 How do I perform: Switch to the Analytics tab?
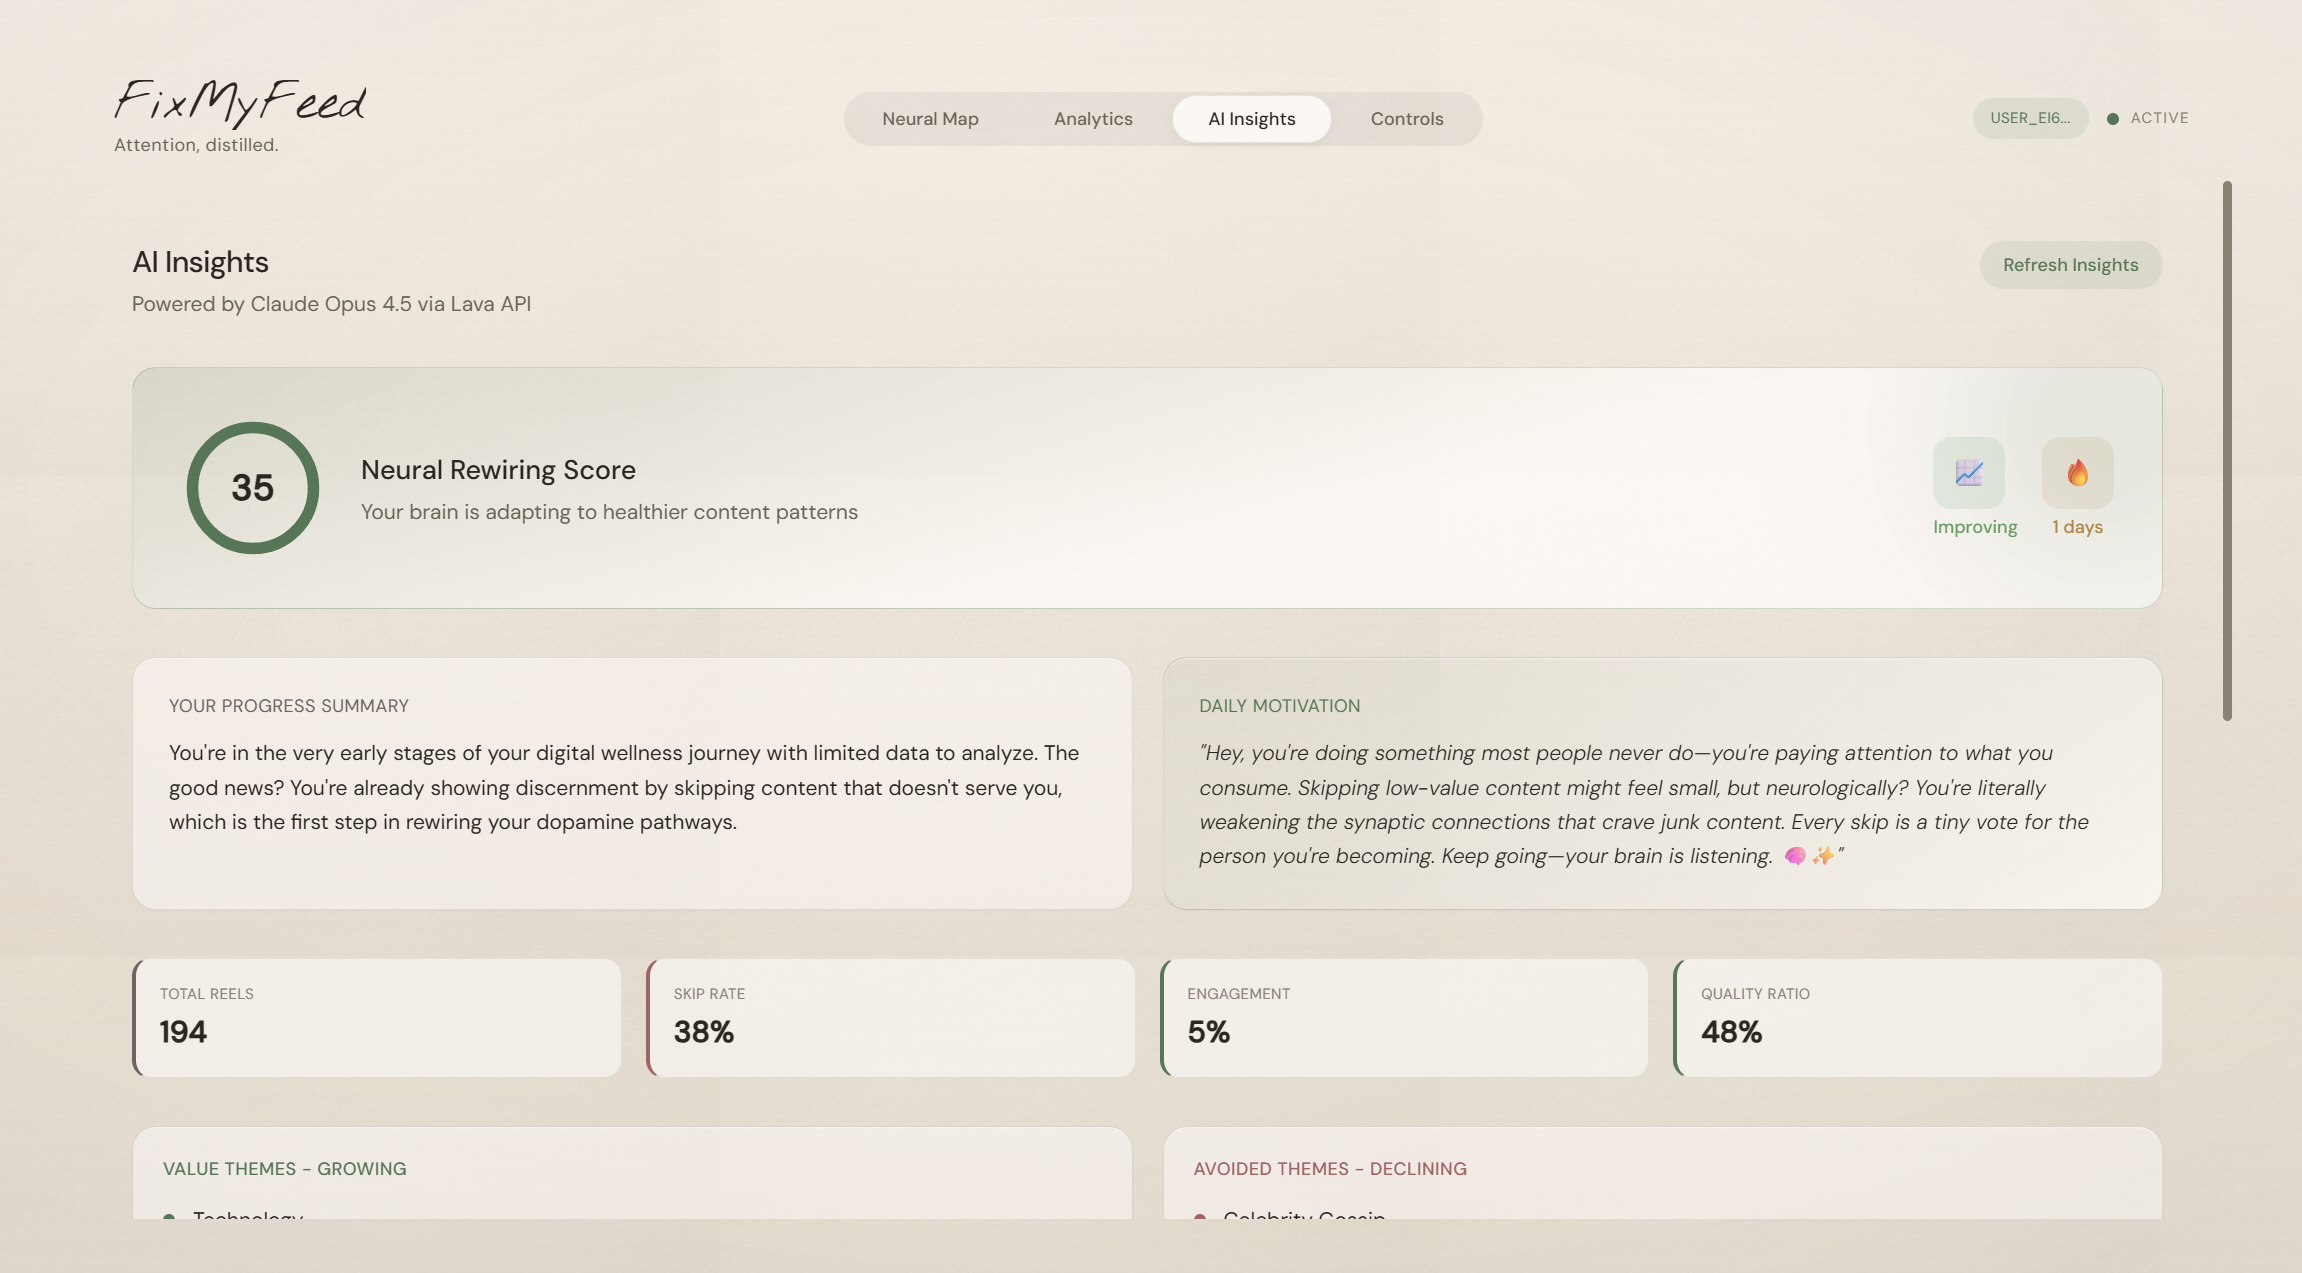[x=1093, y=119]
